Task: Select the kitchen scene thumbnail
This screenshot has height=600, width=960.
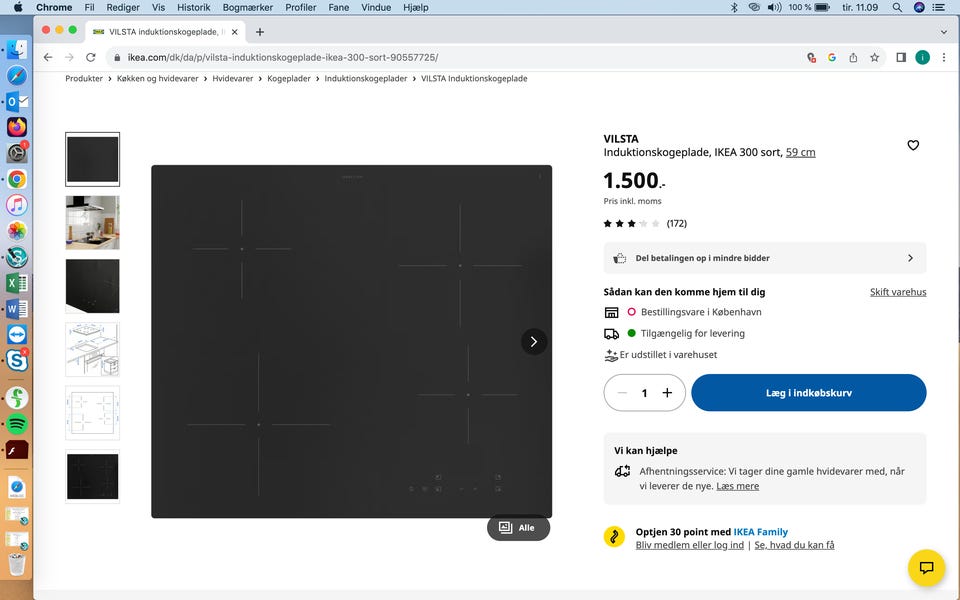Action: coord(92,222)
